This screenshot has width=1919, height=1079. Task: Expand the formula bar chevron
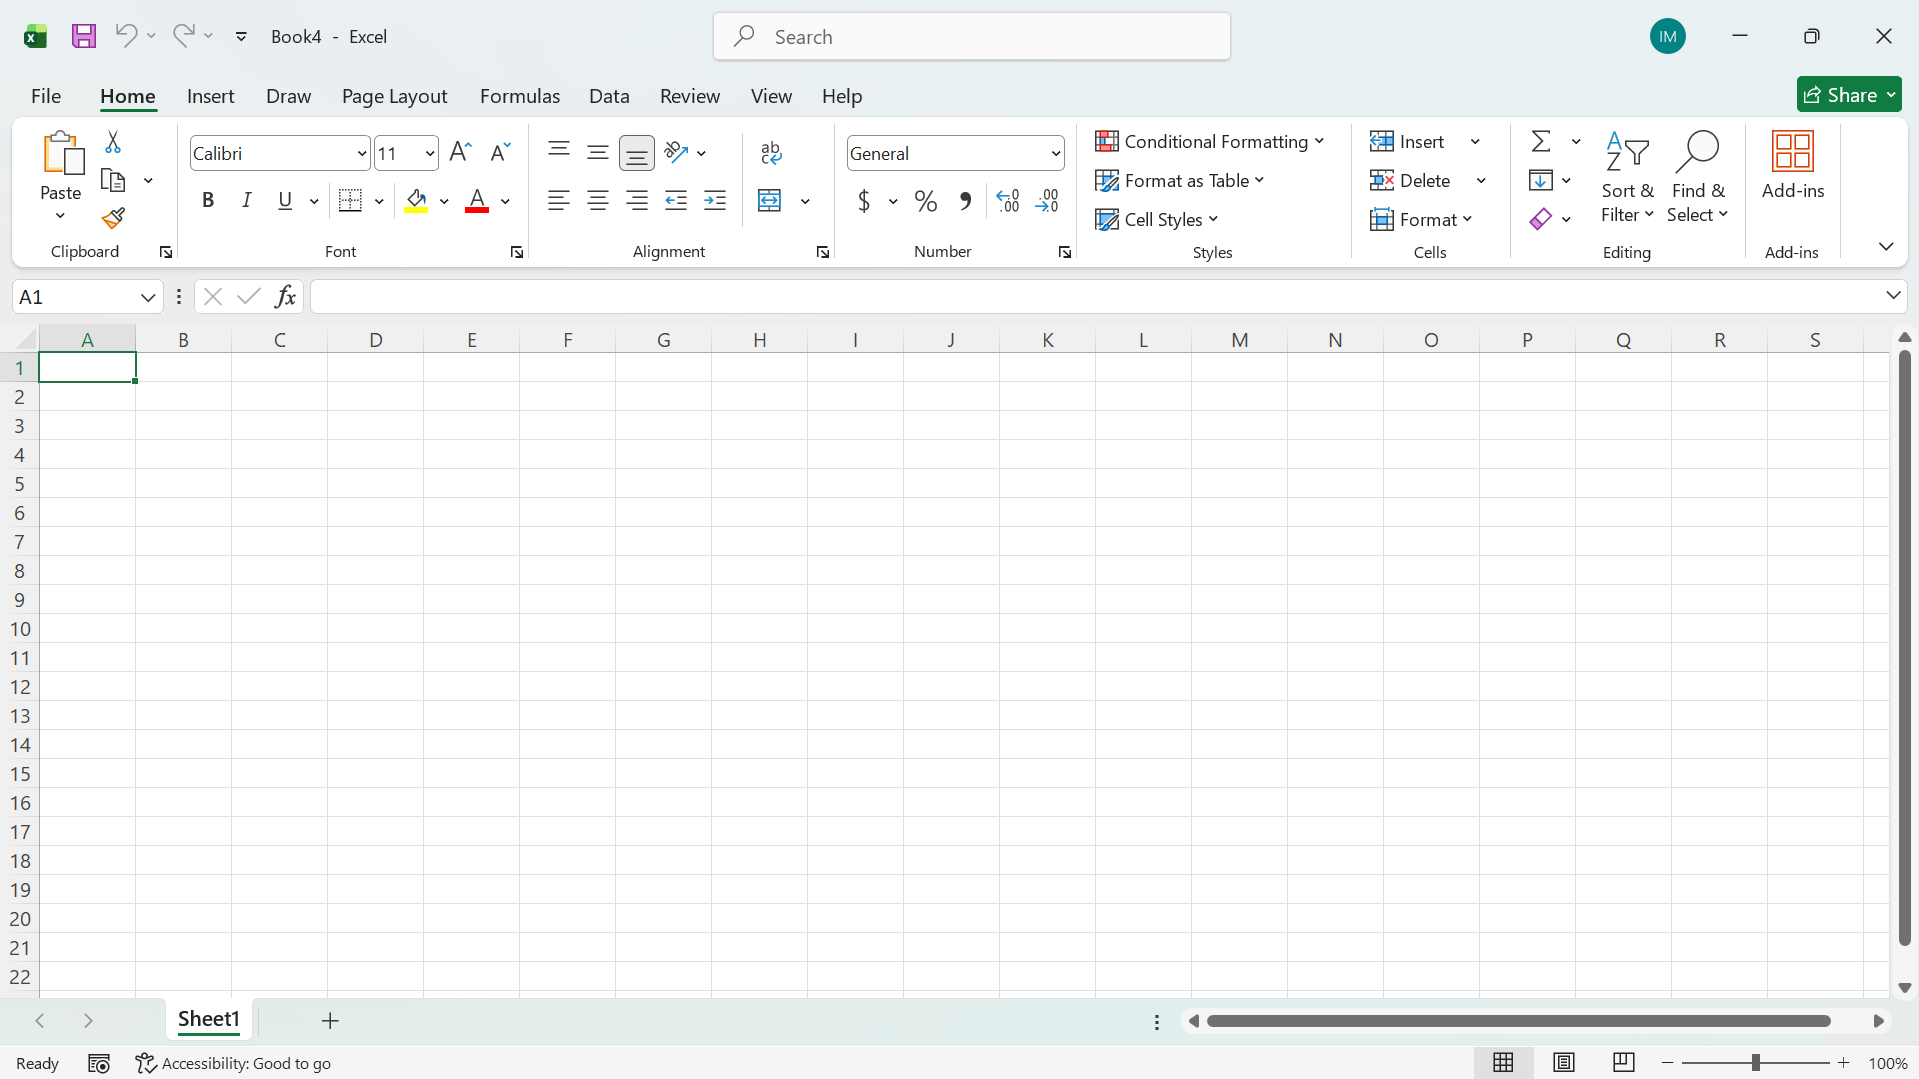(x=1893, y=295)
